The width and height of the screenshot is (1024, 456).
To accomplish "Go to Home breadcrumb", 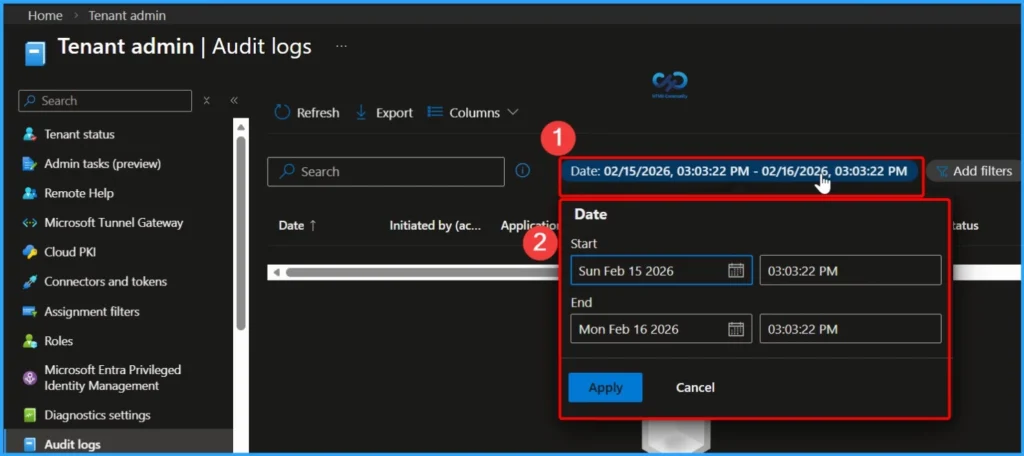I will (x=45, y=15).
